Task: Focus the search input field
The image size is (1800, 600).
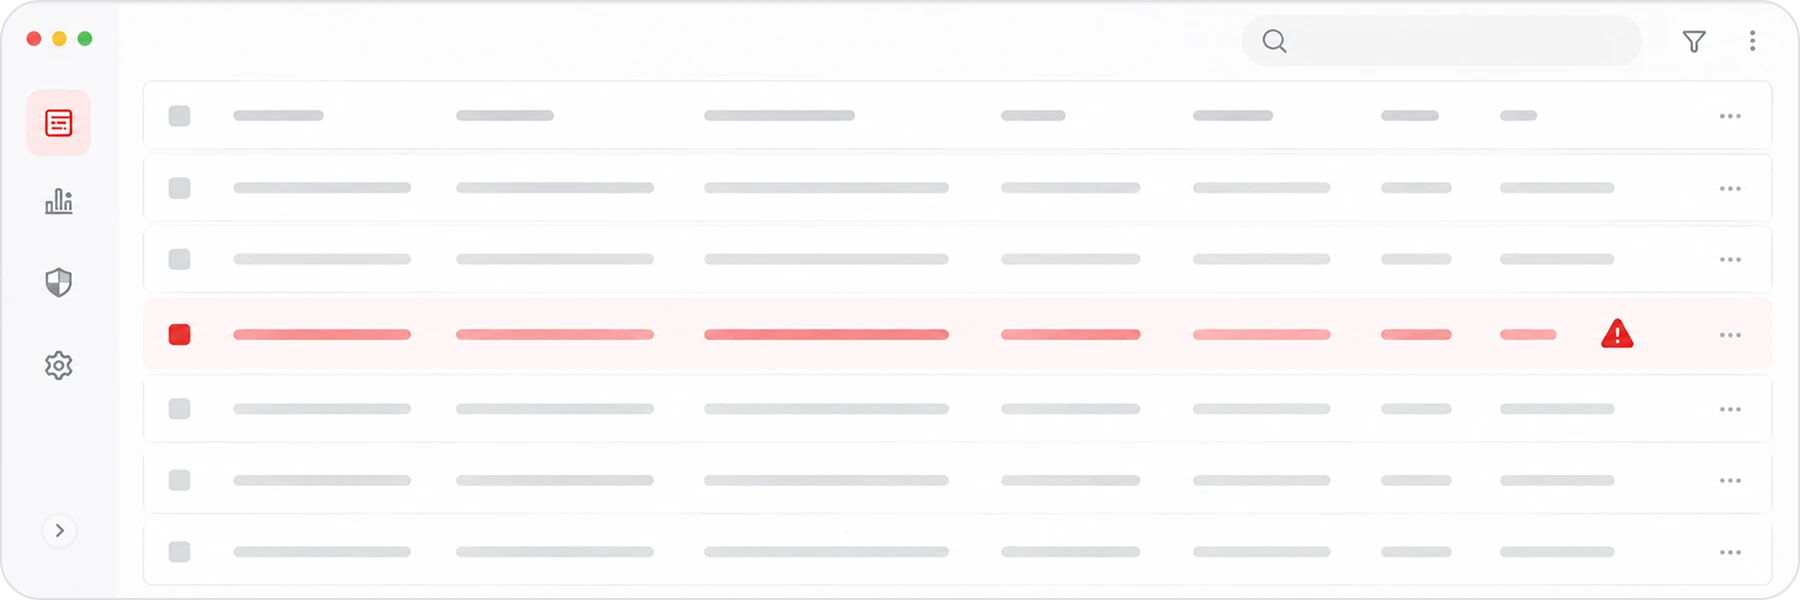Action: pos(1441,41)
